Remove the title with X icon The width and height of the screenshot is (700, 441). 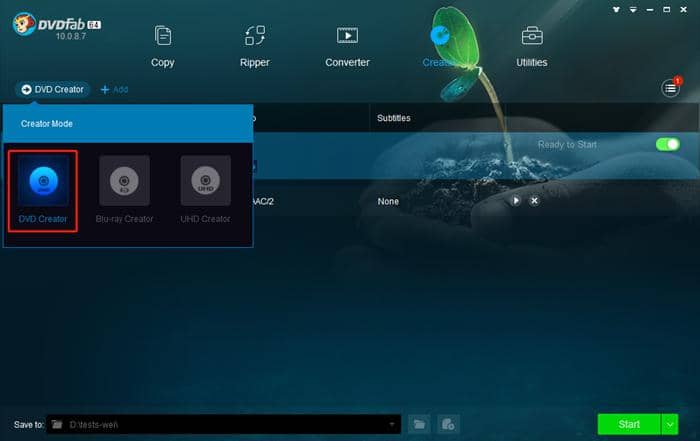(x=534, y=201)
